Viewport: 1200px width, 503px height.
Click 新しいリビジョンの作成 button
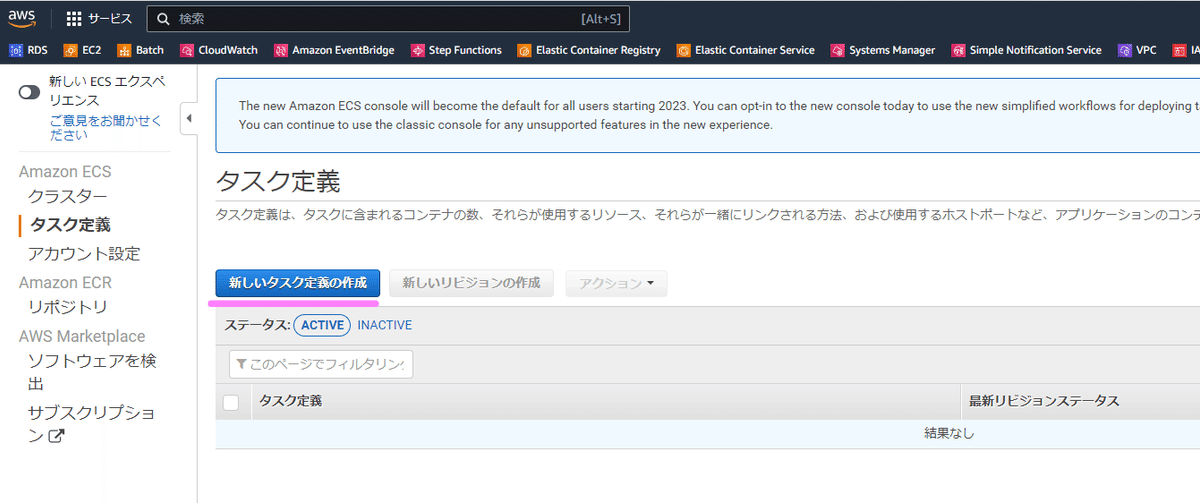click(x=472, y=283)
